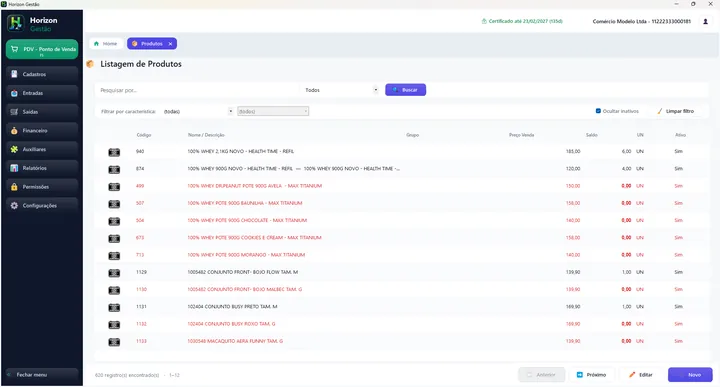Click the Configurações gear icon

point(14,206)
